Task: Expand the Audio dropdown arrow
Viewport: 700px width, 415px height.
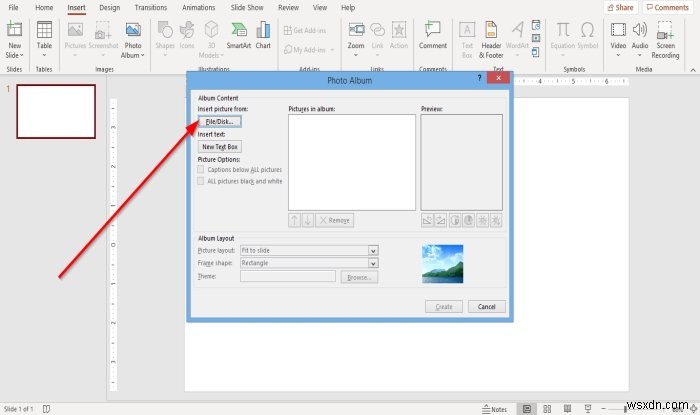Action: (x=640, y=55)
